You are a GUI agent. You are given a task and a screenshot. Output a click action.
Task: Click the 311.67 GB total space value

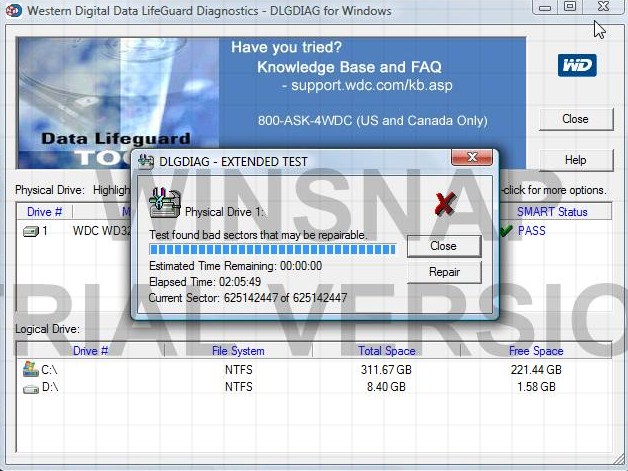[386, 369]
